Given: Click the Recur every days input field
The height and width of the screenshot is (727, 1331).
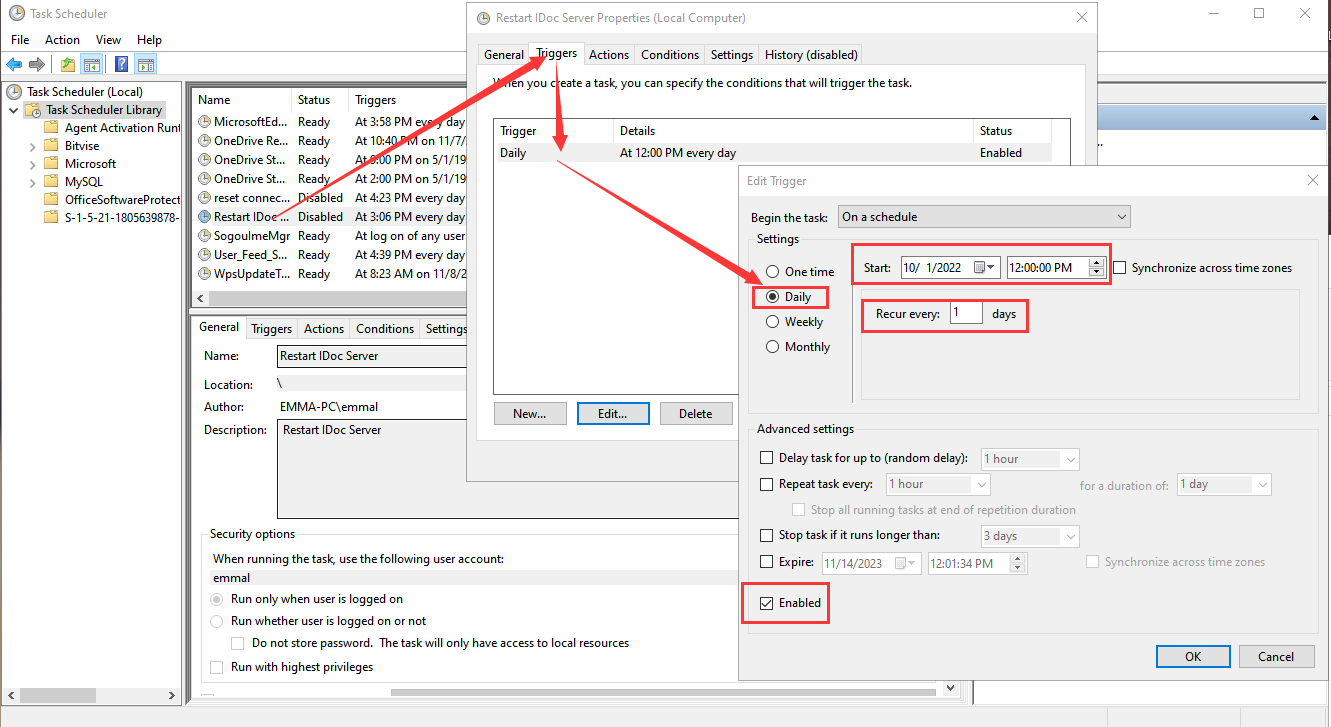Looking at the screenshot, I should (x=966, y=314).
